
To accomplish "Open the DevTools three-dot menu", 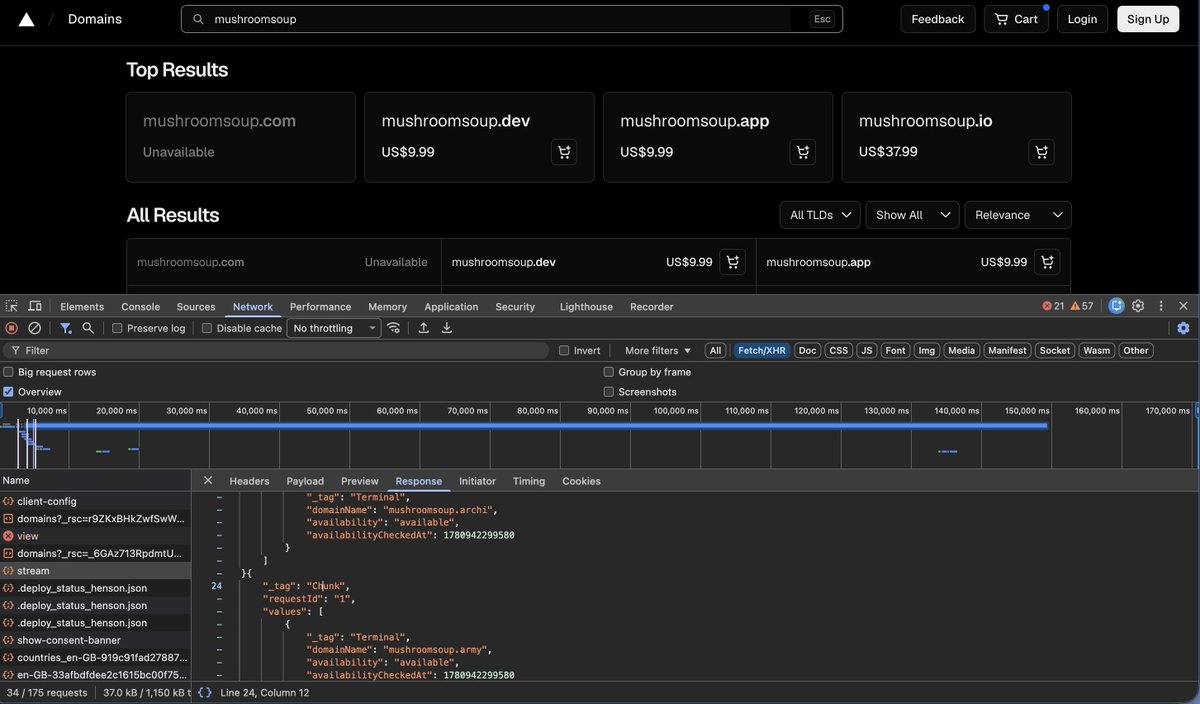I will coord(1161,306).
